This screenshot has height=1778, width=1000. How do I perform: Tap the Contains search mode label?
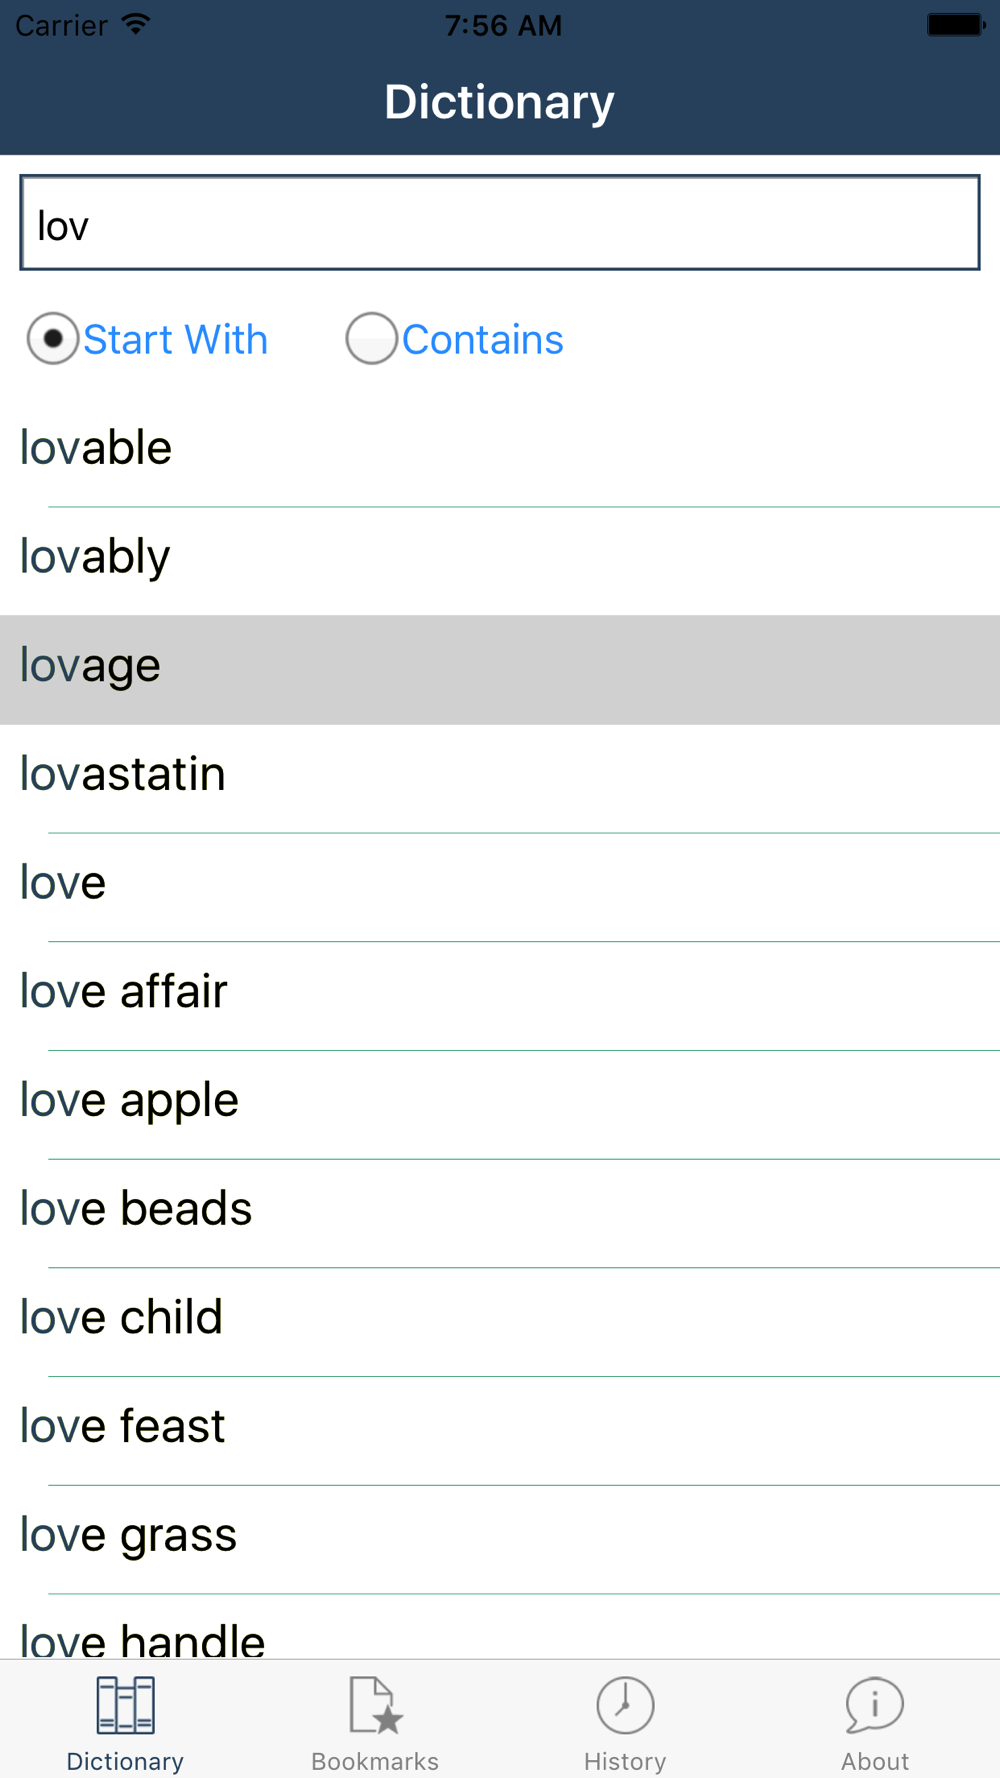tap(483, 340)
